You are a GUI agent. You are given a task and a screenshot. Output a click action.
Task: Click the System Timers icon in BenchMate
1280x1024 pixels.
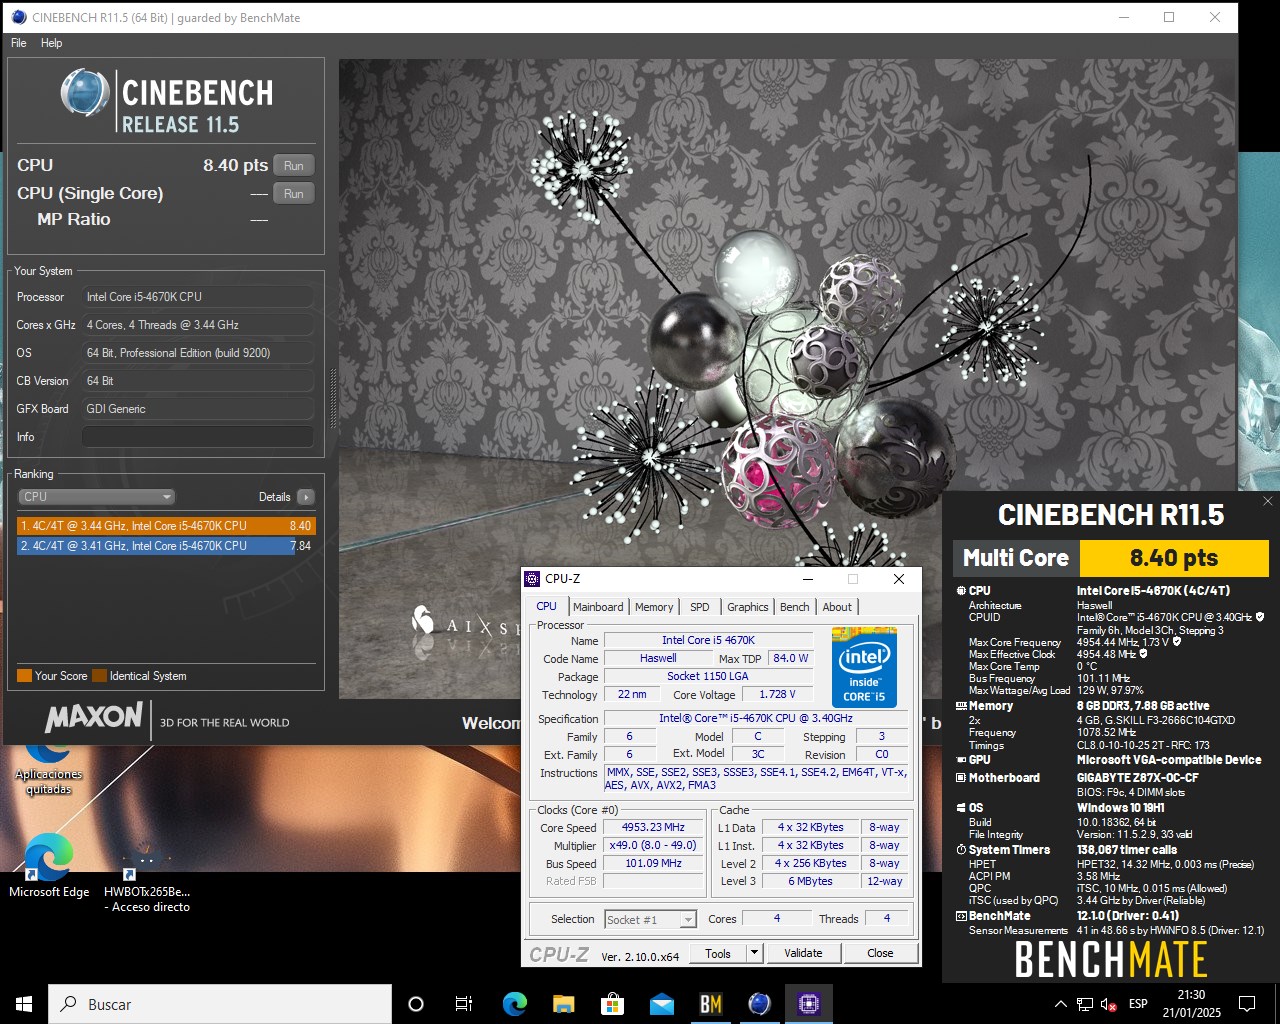[961, 850]
